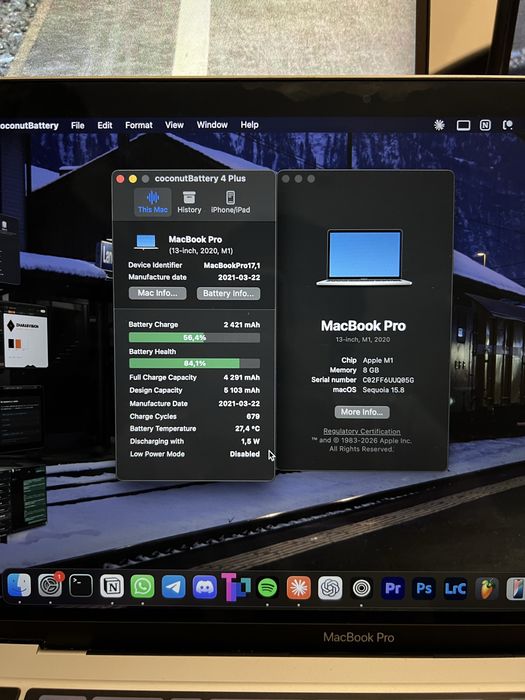Click the serial number in About window
525x700 pixels.
click(x=388, y=380)
